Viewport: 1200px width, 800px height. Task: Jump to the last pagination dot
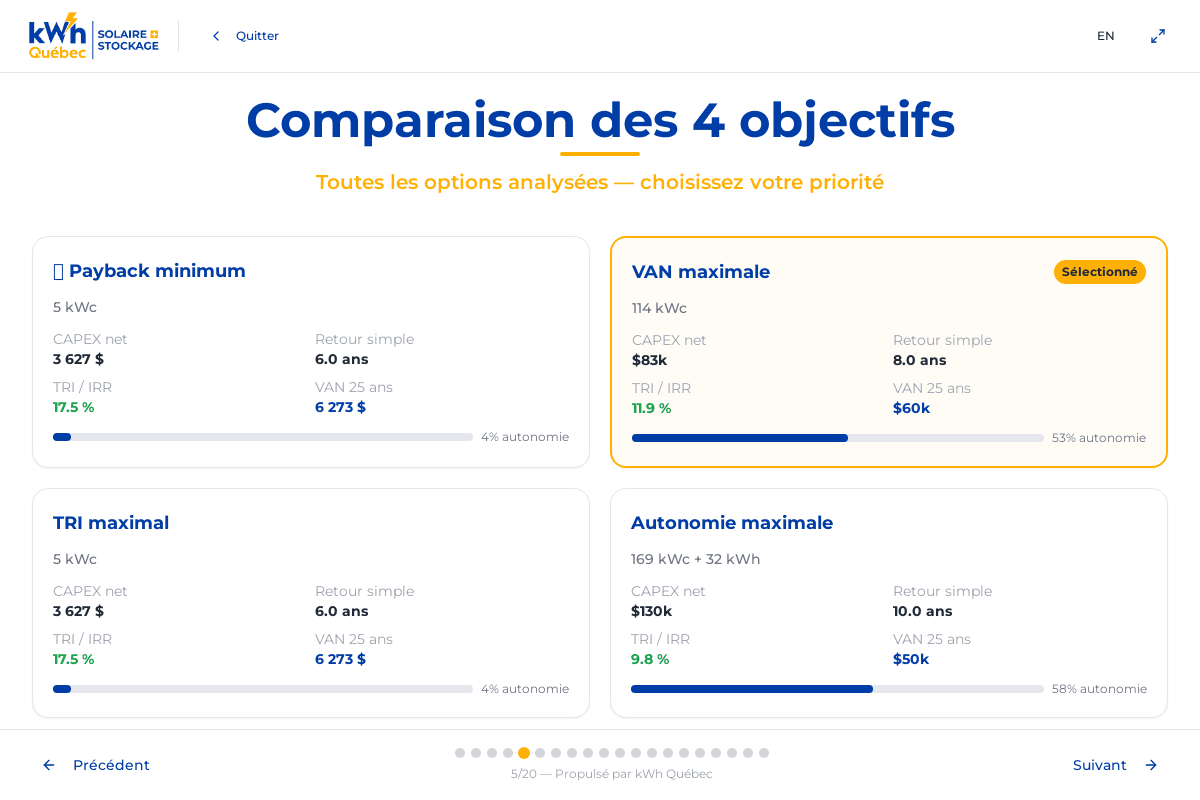click(x=764, y=753)
